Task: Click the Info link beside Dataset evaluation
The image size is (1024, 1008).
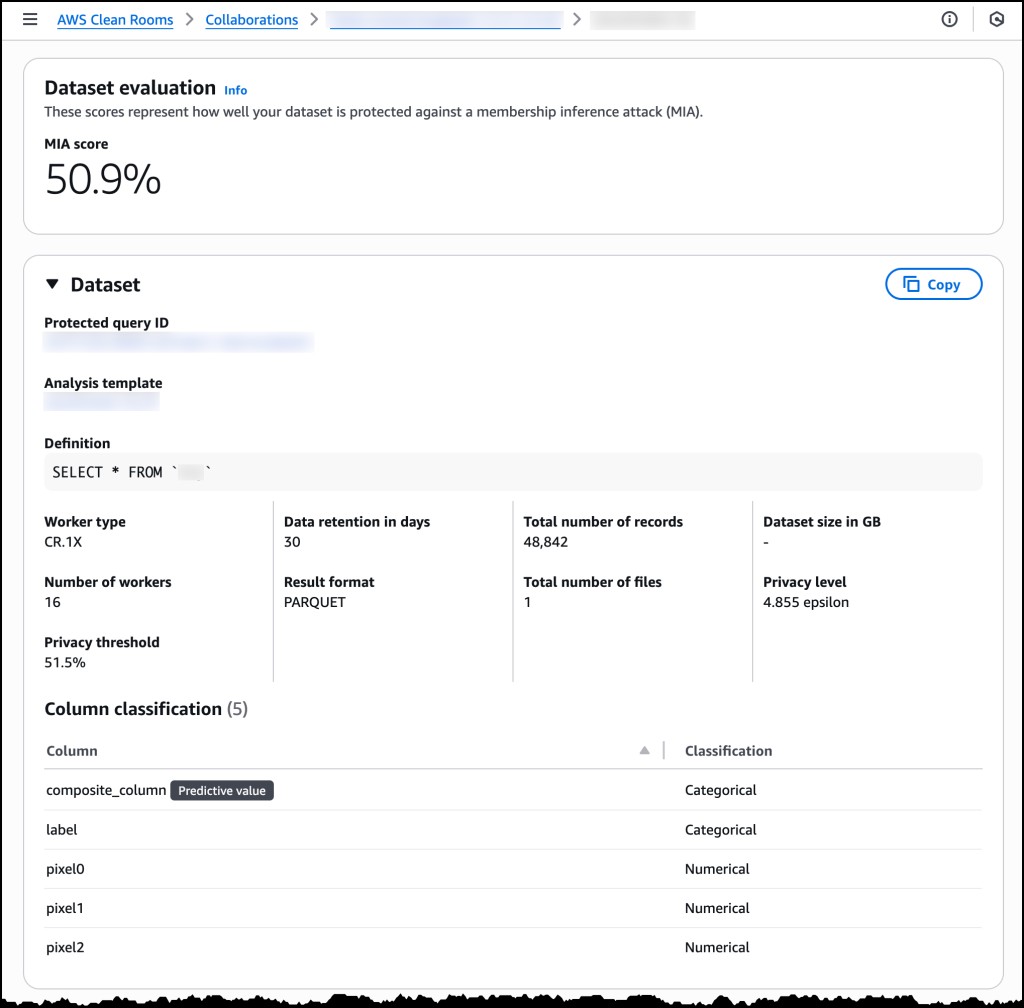Action: 236,90
